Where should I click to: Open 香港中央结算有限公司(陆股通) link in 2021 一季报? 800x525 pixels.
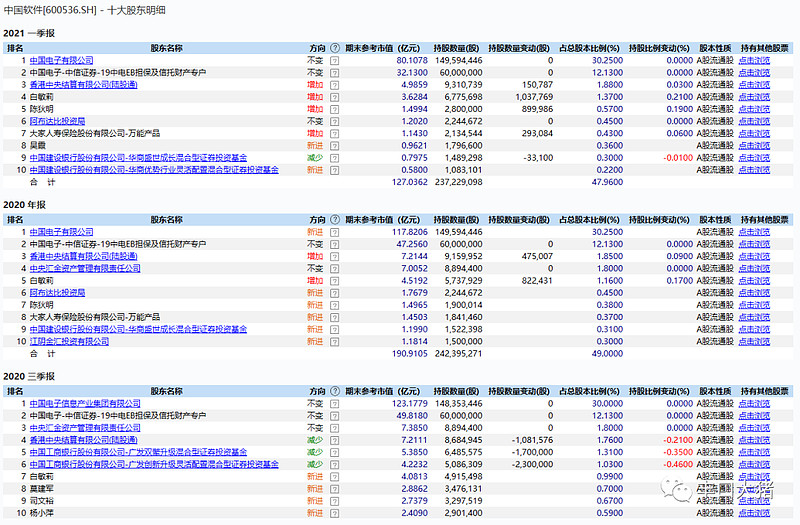(x=83, y=85)
